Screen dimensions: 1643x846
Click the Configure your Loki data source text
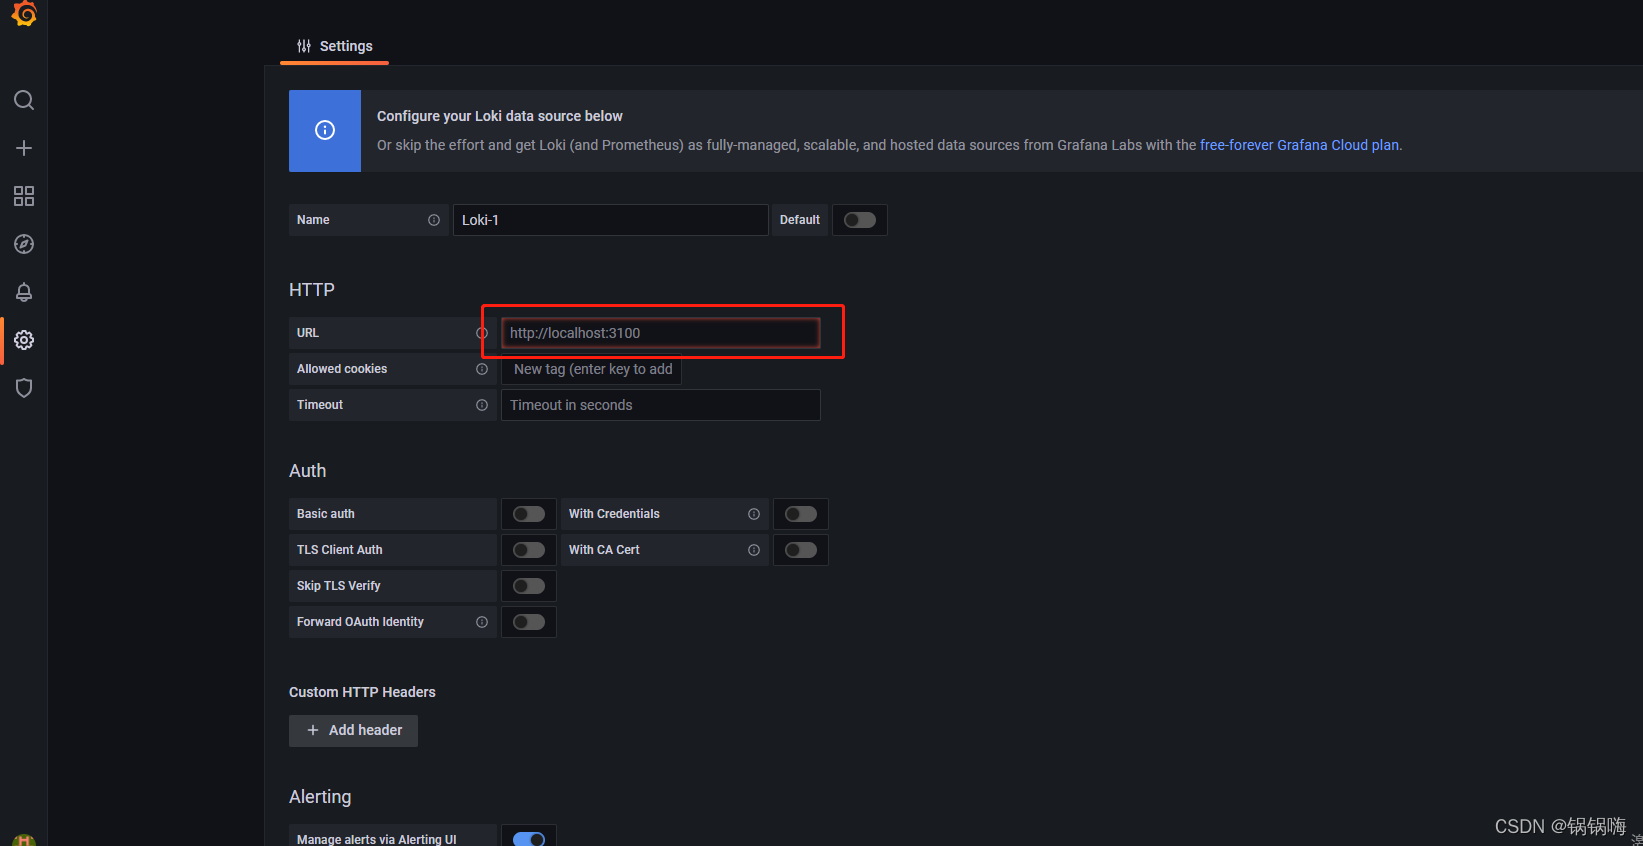coord(499,116)
